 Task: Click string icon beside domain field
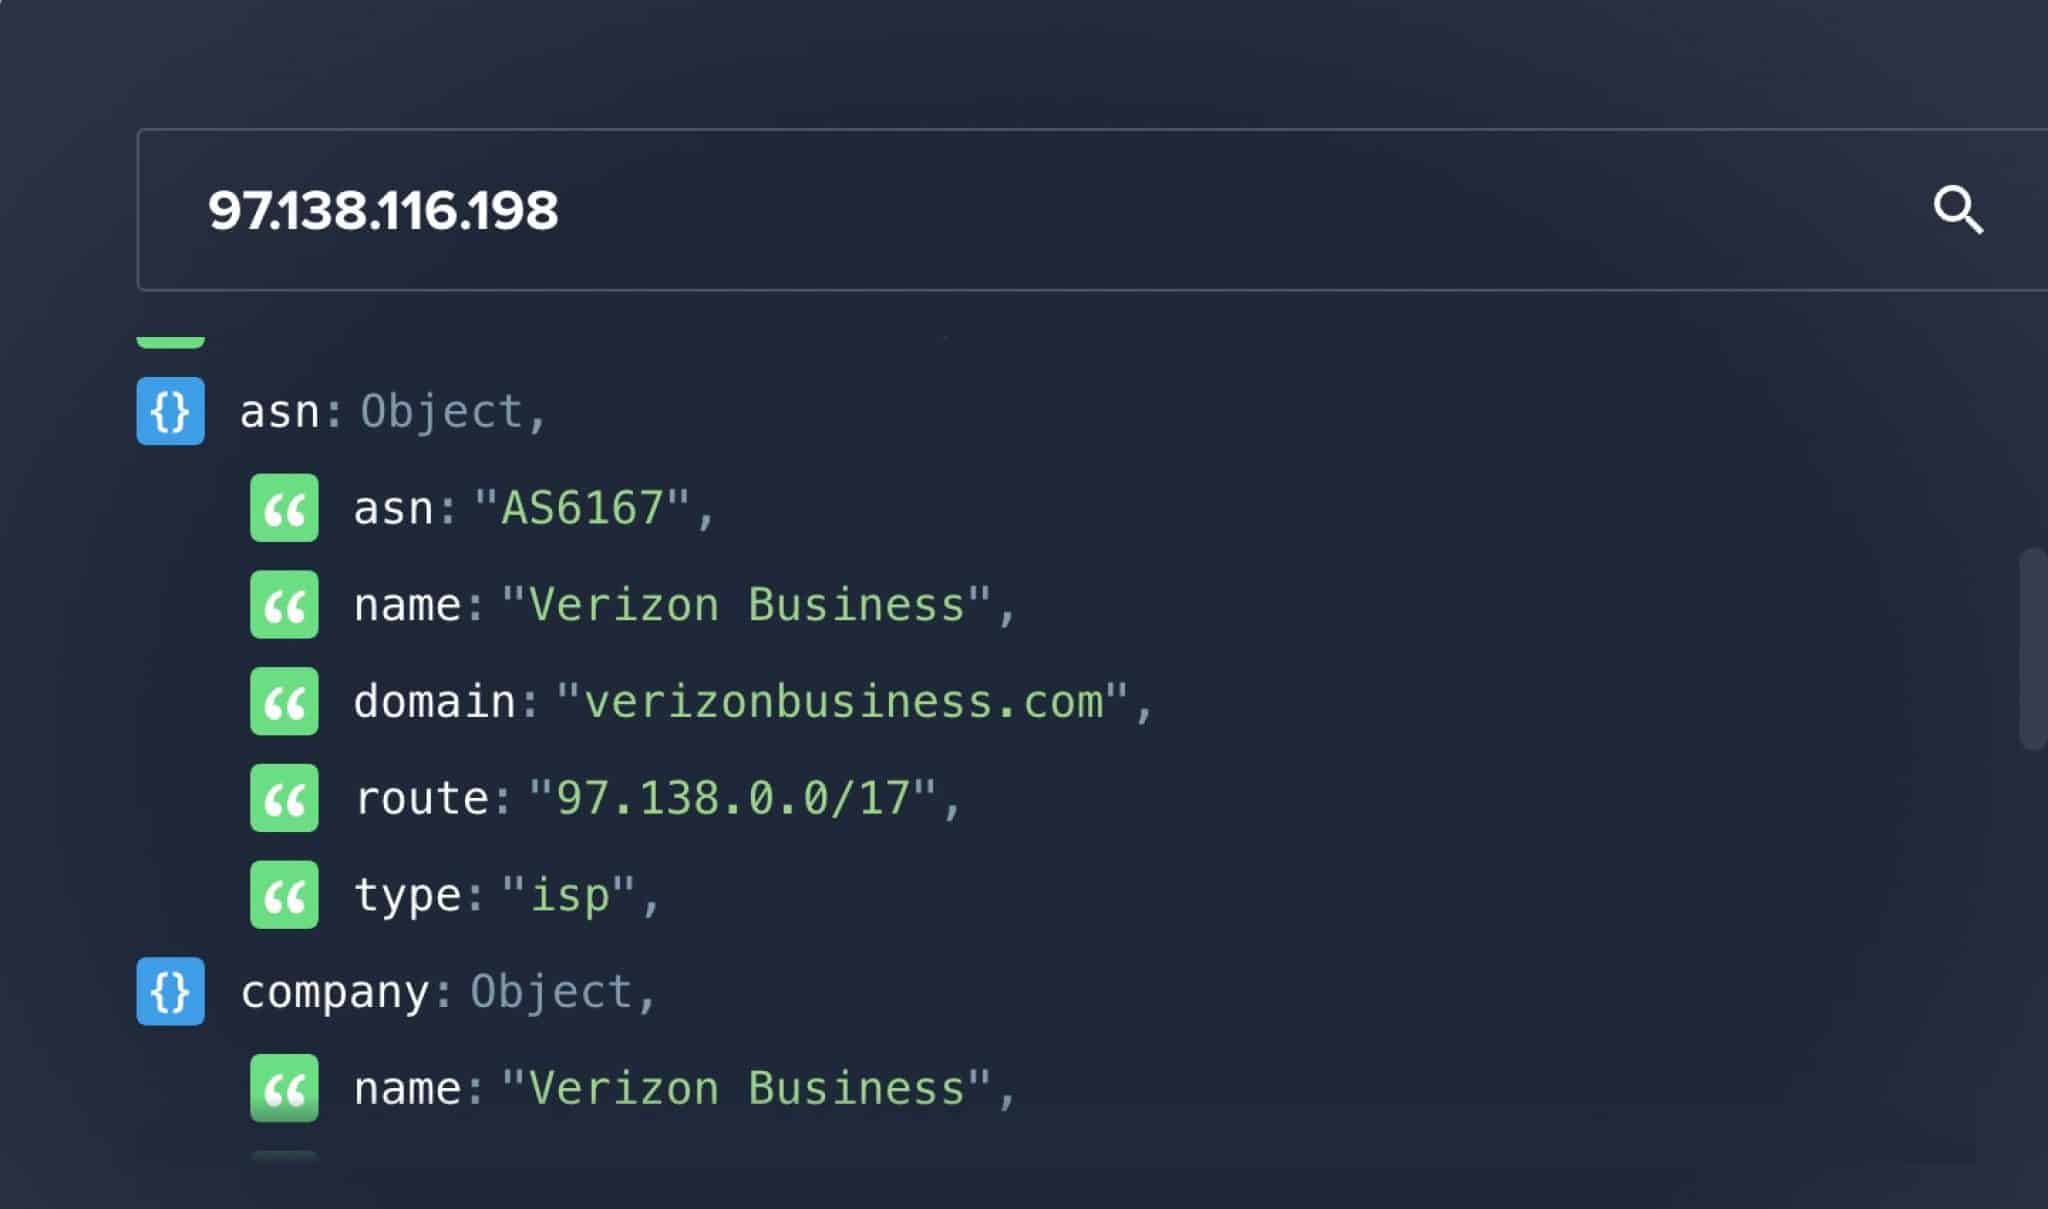pyautogui.click(x=284, y=701)
